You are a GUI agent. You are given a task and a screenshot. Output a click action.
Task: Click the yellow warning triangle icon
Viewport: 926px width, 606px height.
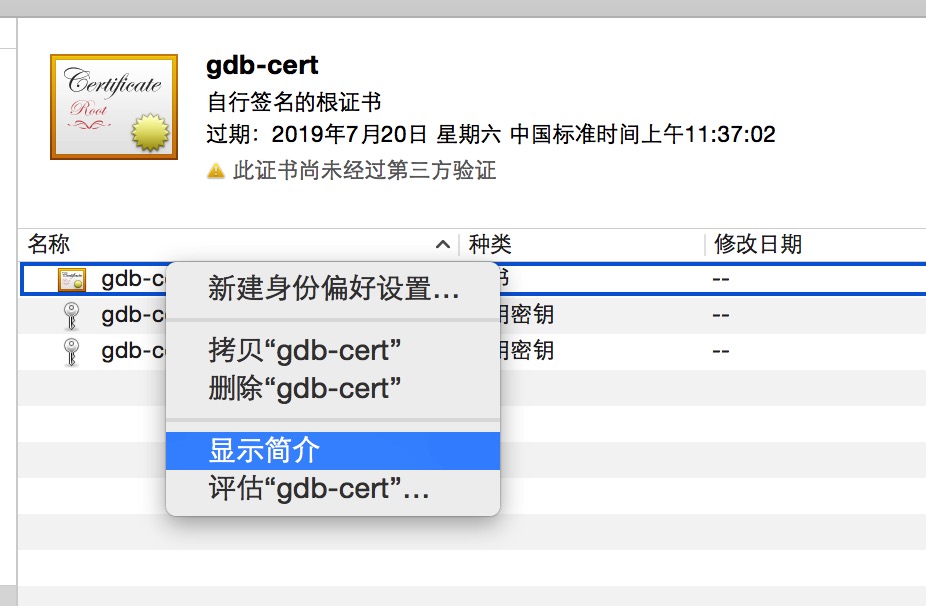[x=216, y=171]
